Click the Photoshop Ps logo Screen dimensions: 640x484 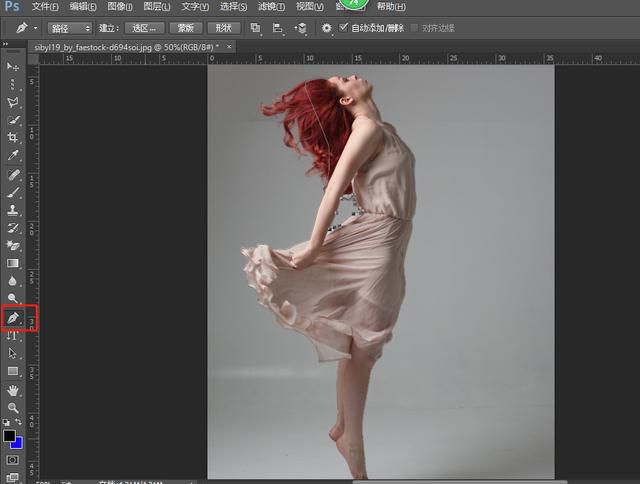tap(12, 6)
